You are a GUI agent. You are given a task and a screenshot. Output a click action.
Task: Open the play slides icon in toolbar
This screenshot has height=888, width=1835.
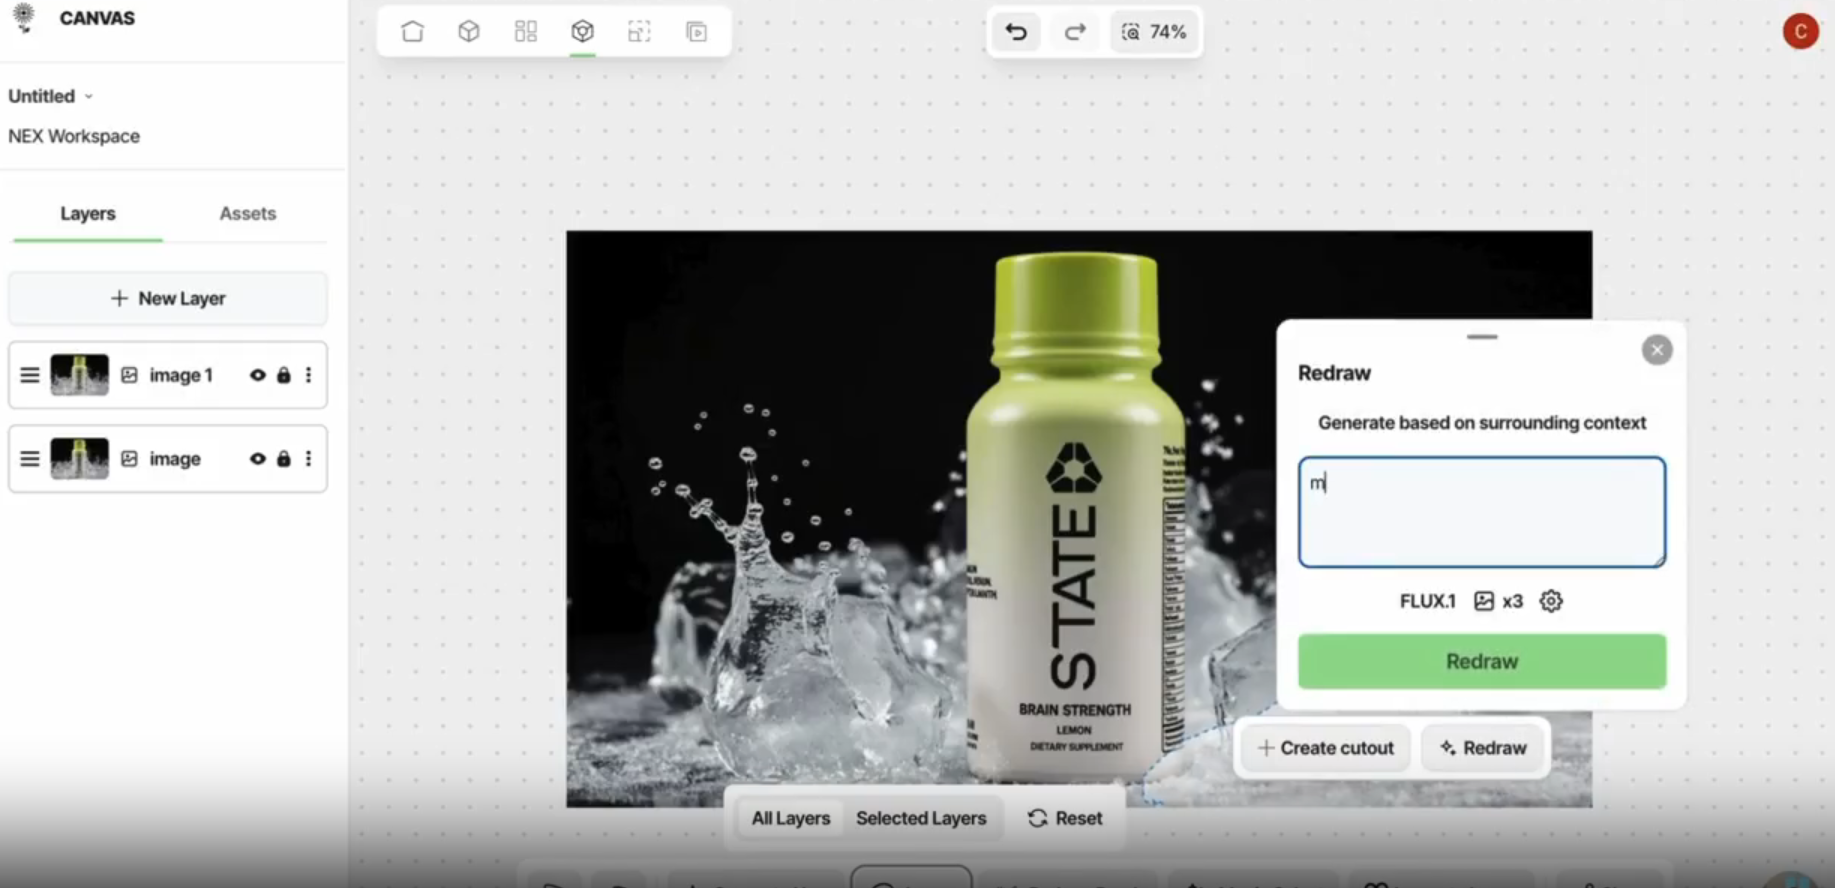[x=697, y=32]
